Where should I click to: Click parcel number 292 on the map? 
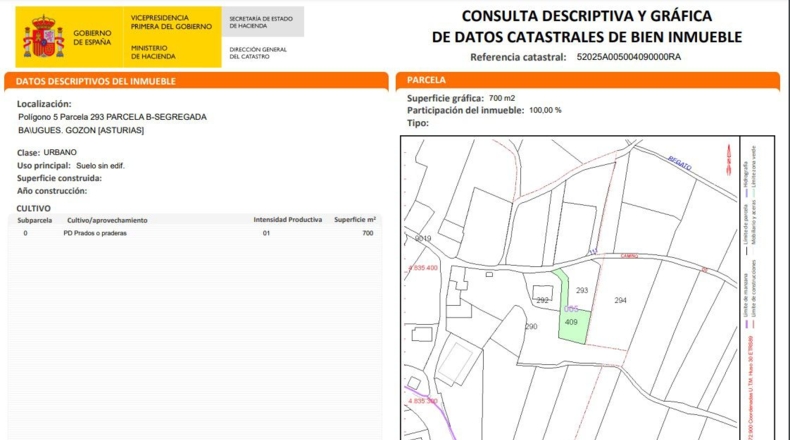tap(542, 300)
